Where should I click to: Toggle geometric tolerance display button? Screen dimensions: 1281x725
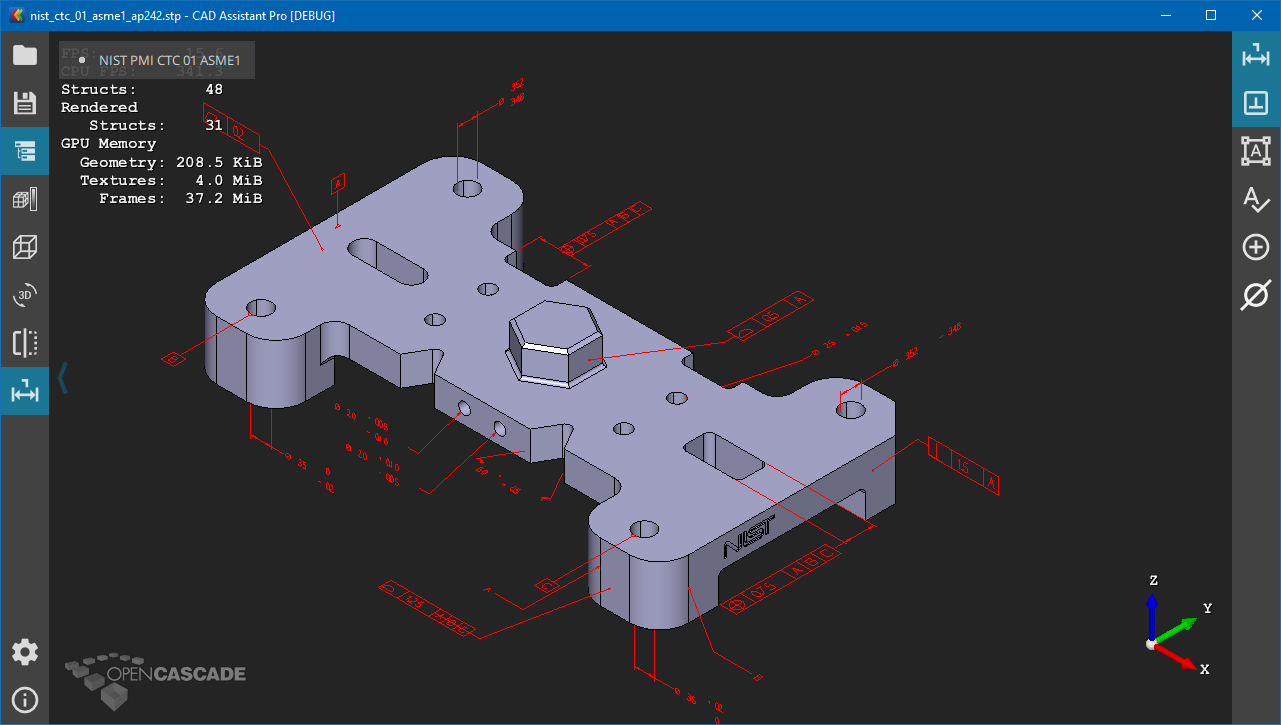pos(1256,103)
